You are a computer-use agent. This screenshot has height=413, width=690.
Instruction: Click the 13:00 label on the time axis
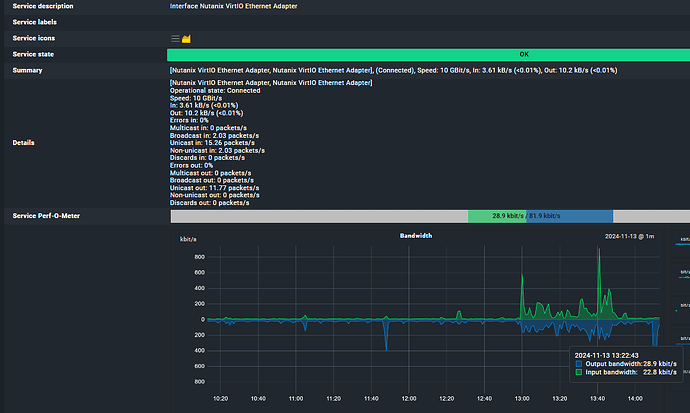[x=521, y=398]
